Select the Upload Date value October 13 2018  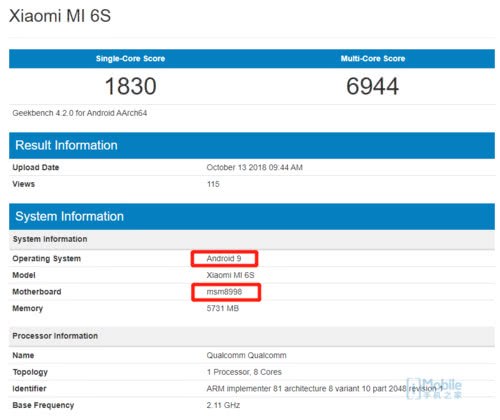[254, 167]
